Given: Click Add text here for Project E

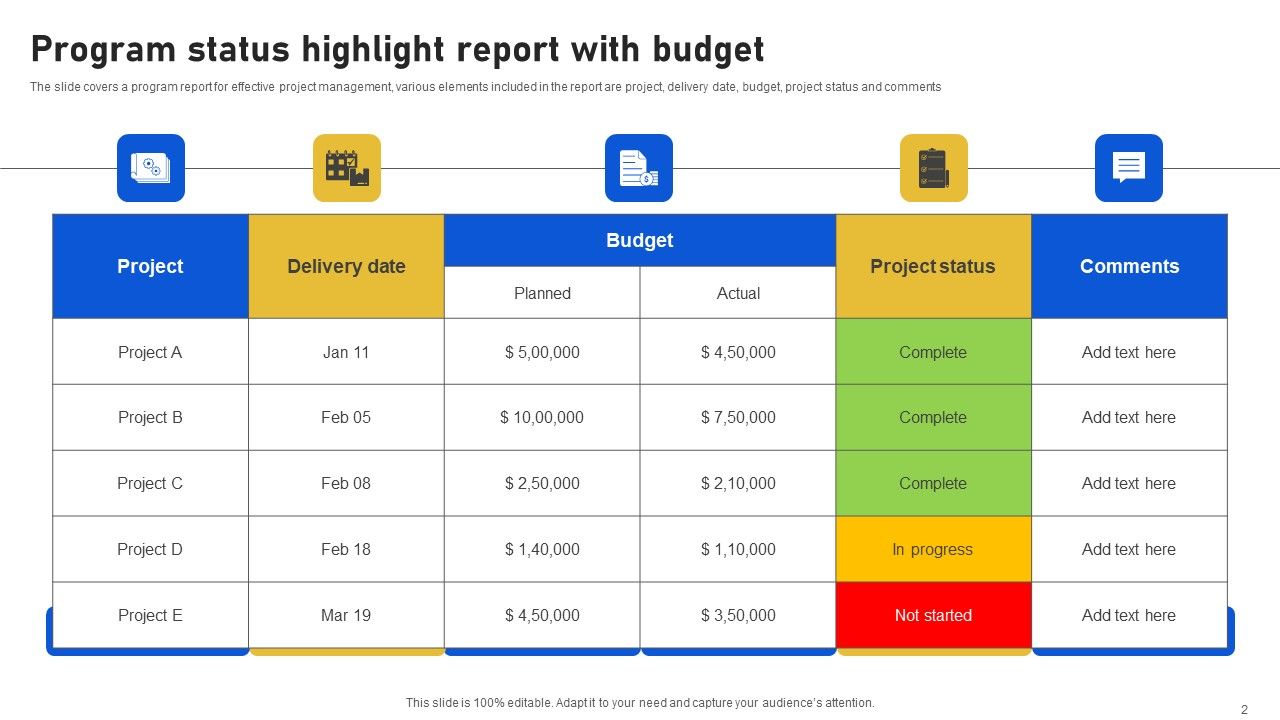Looking at the screenshot, I should click(x=1129, y=615).
